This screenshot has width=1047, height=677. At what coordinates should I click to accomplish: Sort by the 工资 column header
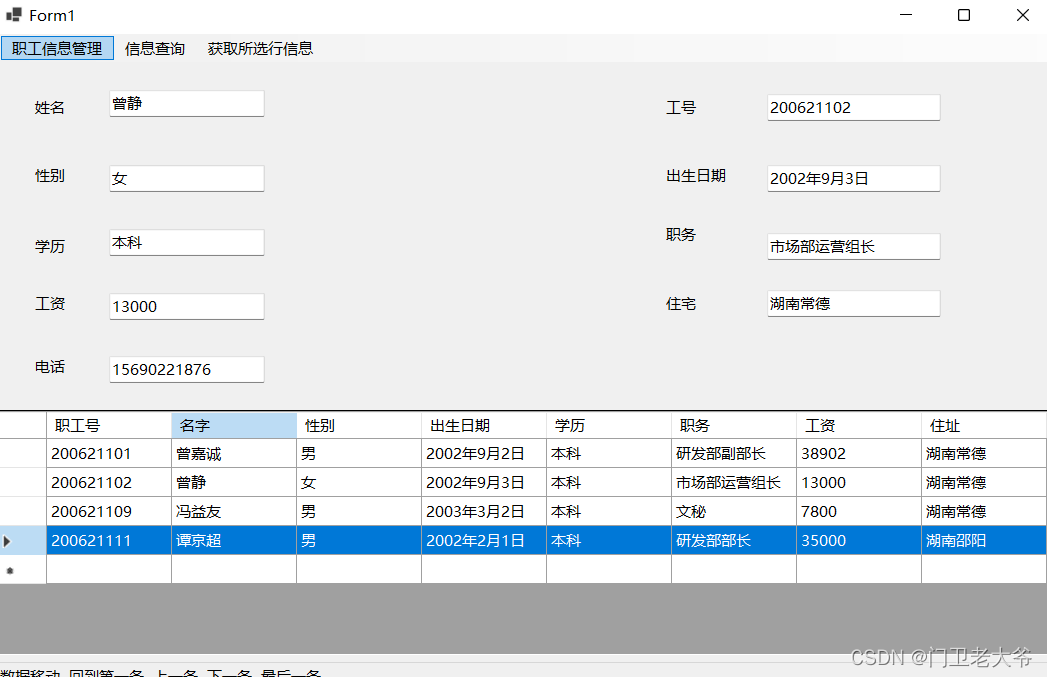[x=858, y=425]
